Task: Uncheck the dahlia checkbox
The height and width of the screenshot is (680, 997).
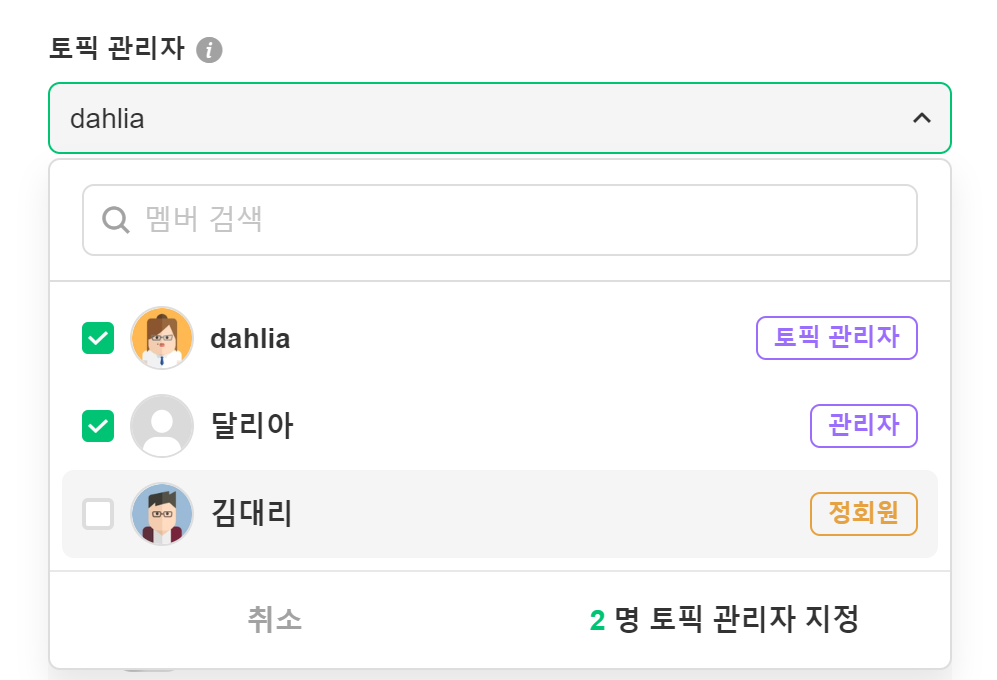Action: 98,338
